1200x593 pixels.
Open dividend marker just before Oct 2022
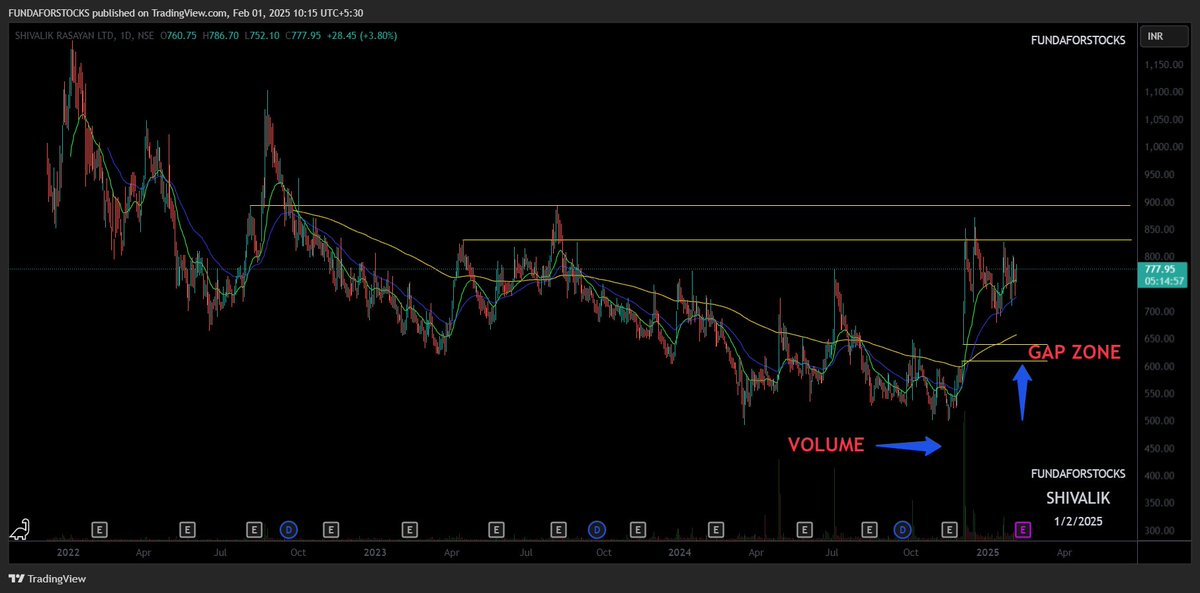click(x=289, y=528)
